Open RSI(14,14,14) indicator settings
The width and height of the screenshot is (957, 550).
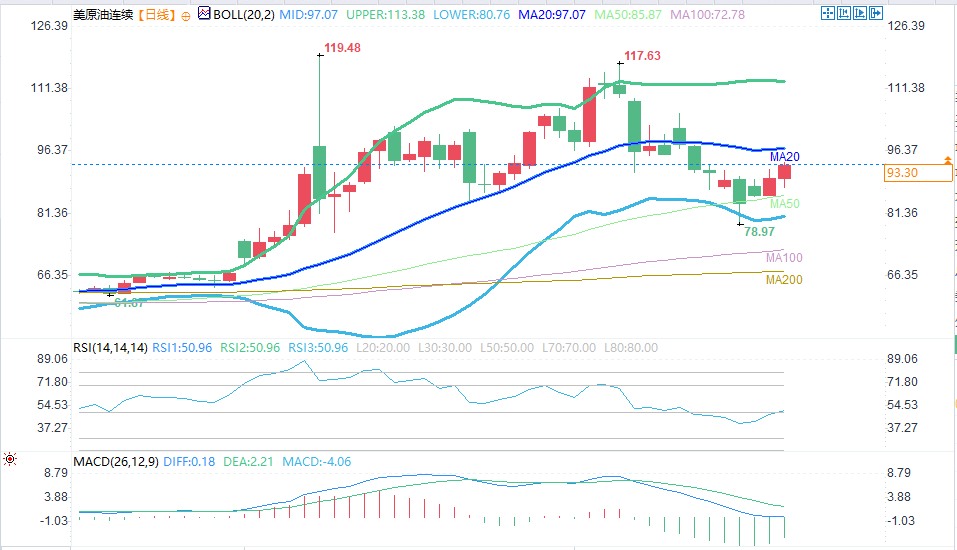pos(110,347)
